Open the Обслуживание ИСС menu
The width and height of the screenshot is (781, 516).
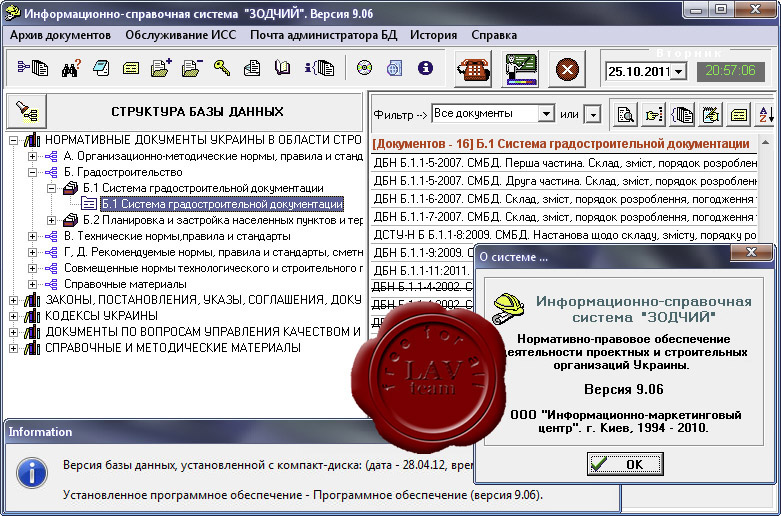(x=180, y=35)
